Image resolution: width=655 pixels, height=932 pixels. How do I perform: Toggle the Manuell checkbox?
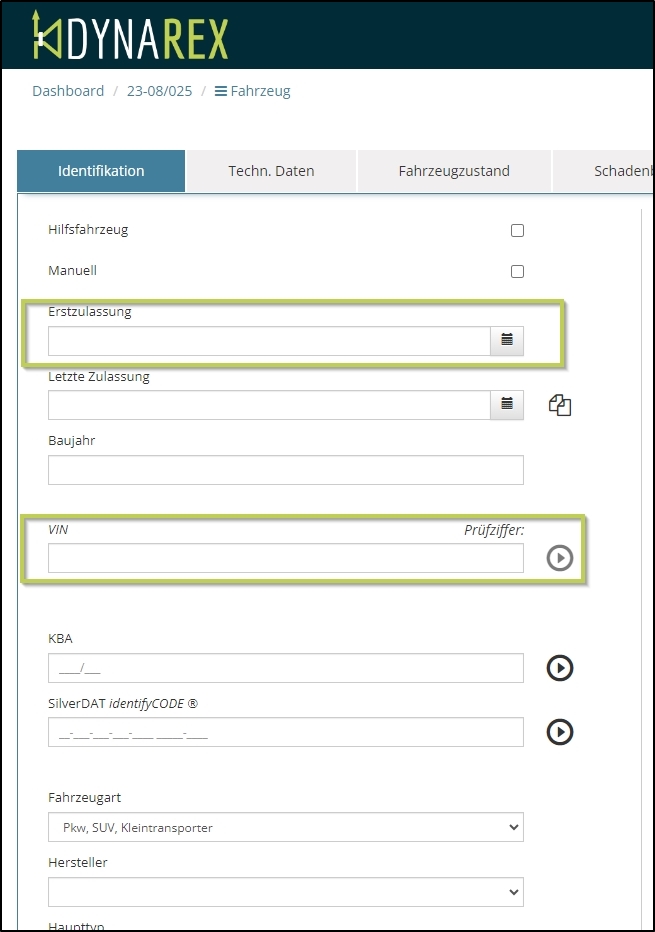pyautogui.click(x=517, y=271)
